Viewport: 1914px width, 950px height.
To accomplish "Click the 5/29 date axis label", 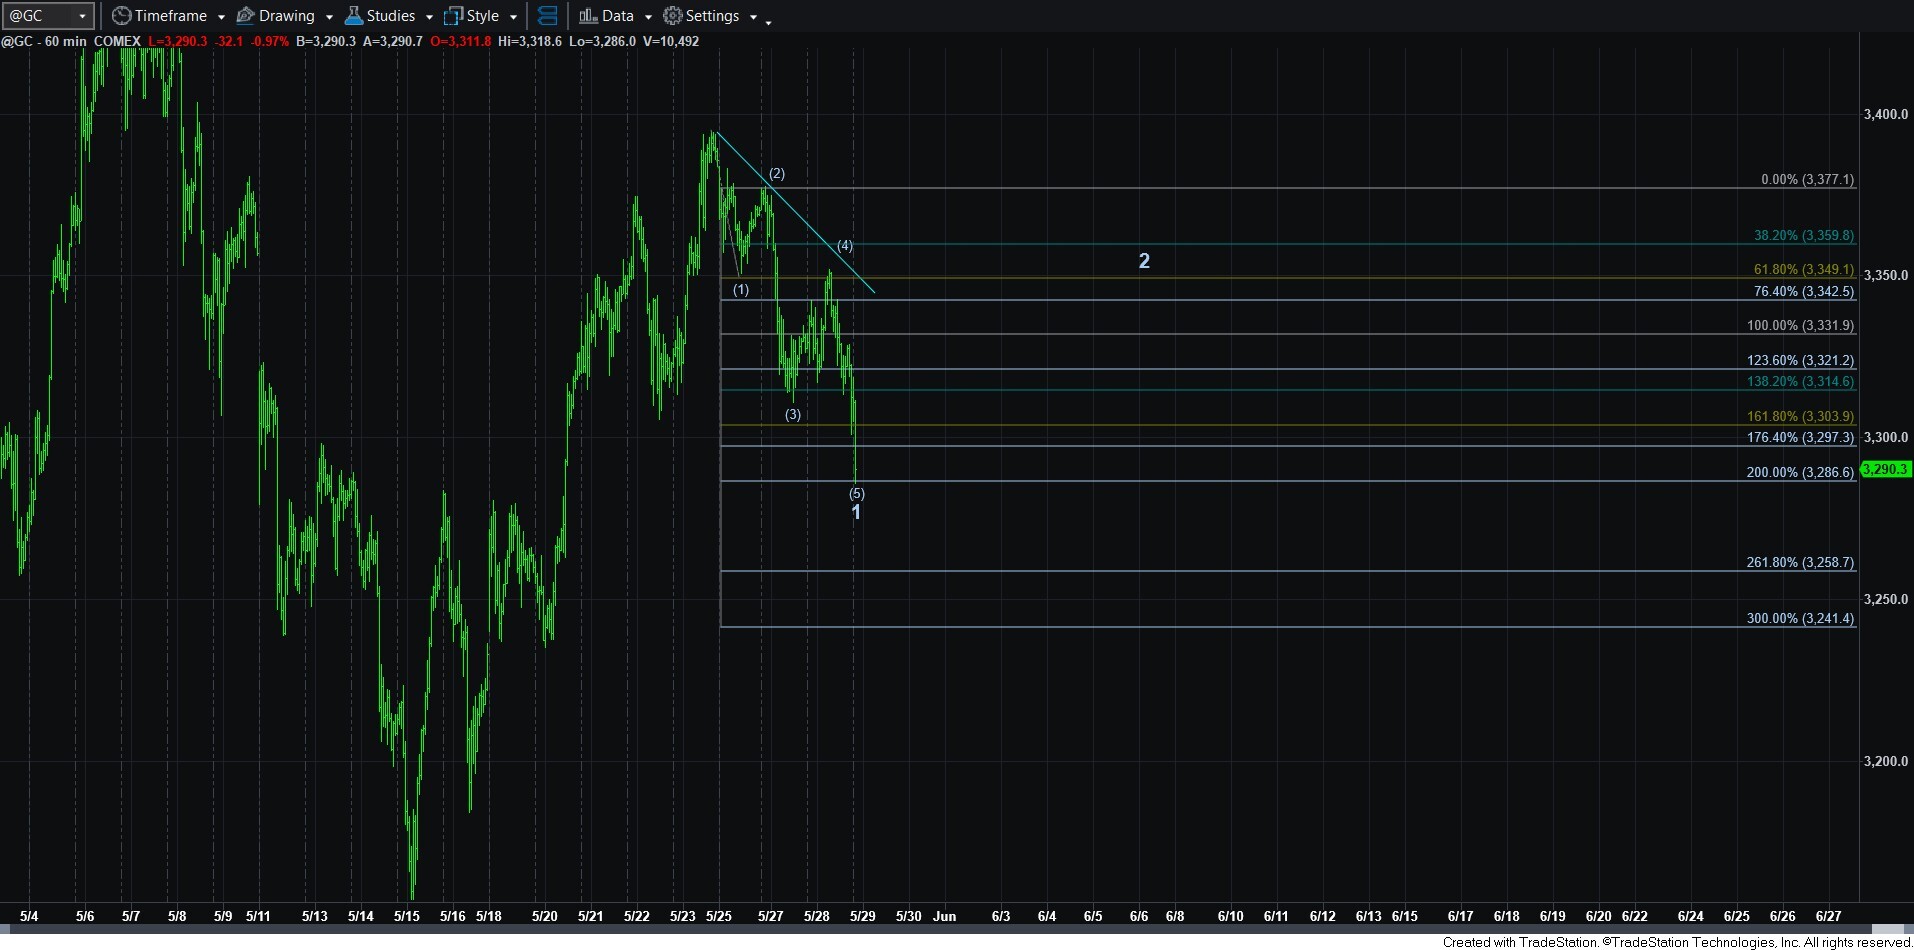I will coord(863,916).
